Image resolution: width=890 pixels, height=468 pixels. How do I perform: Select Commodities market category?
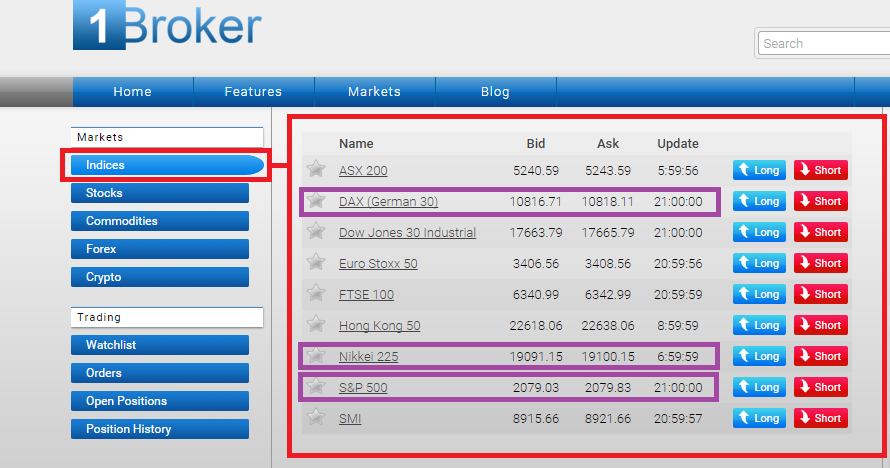coord(159,221)
